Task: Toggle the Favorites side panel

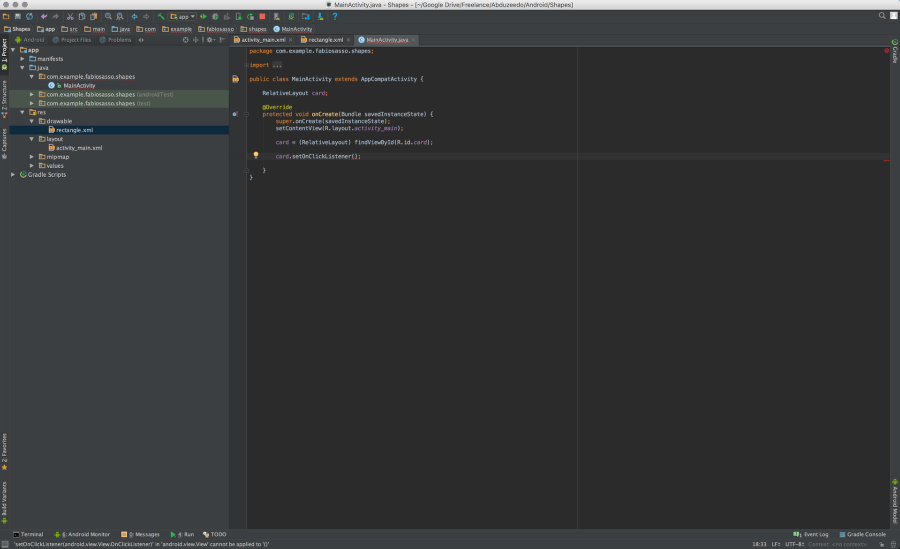Action: pos(4,452)
